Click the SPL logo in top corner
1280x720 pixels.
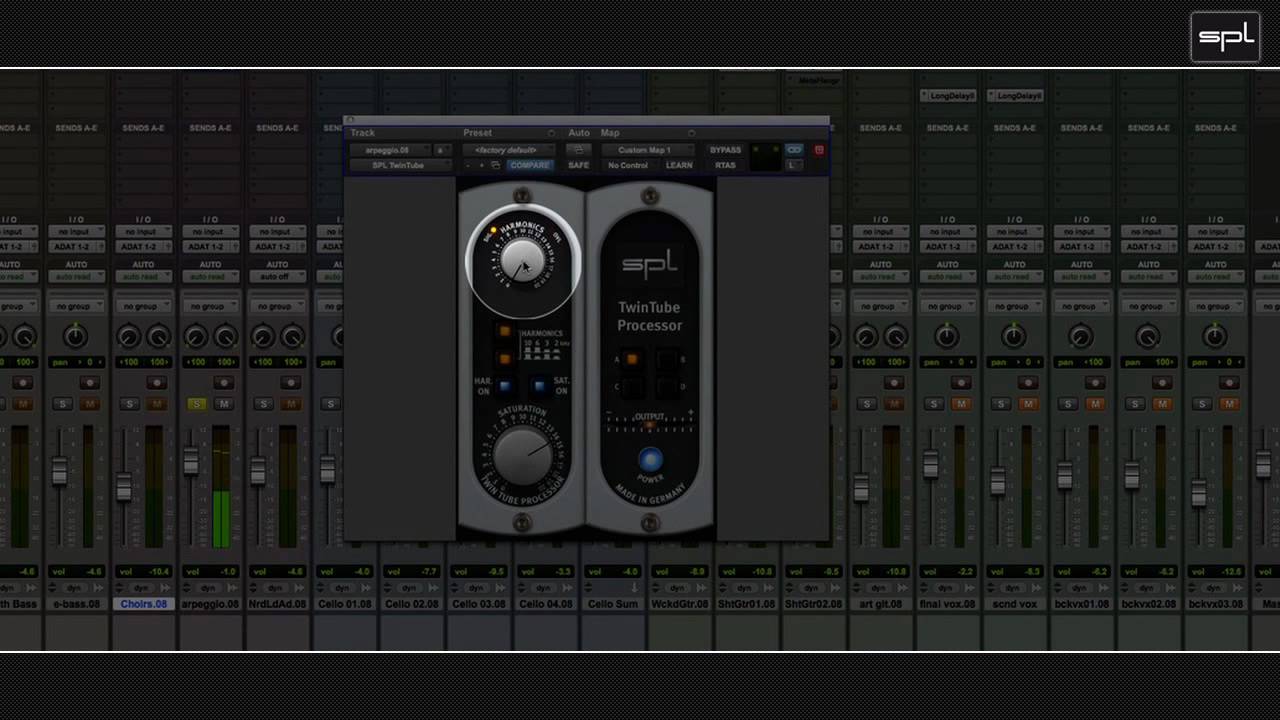pos(1226,38)
